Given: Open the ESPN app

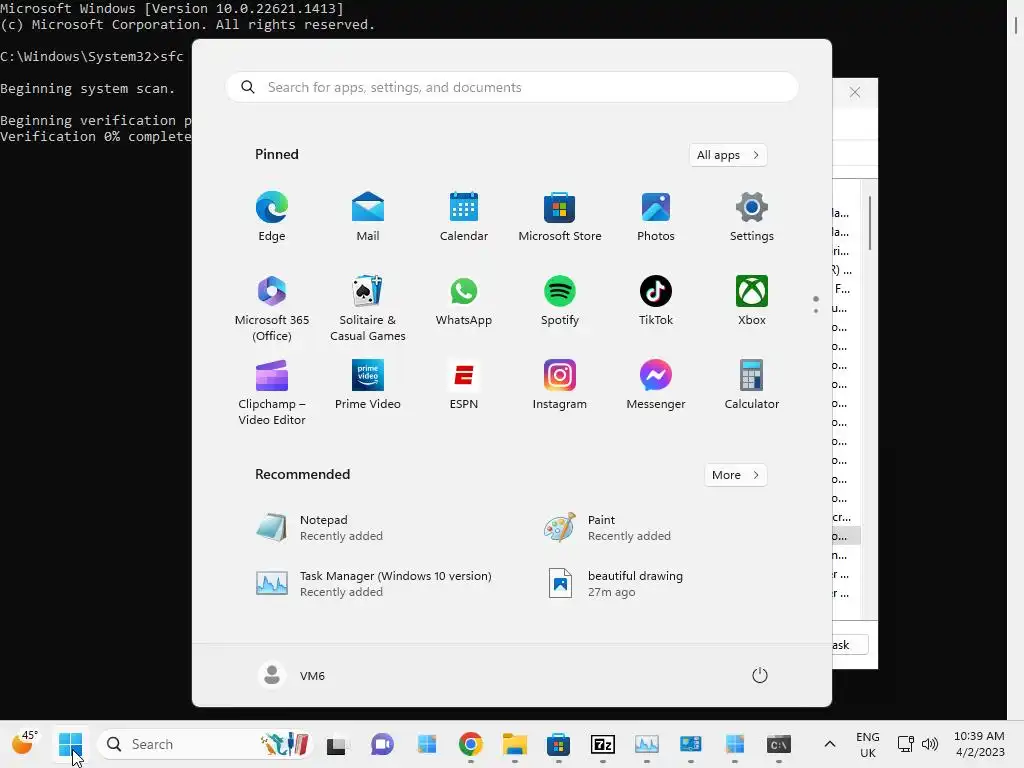Looking at the screenshot, I should 464,385.
